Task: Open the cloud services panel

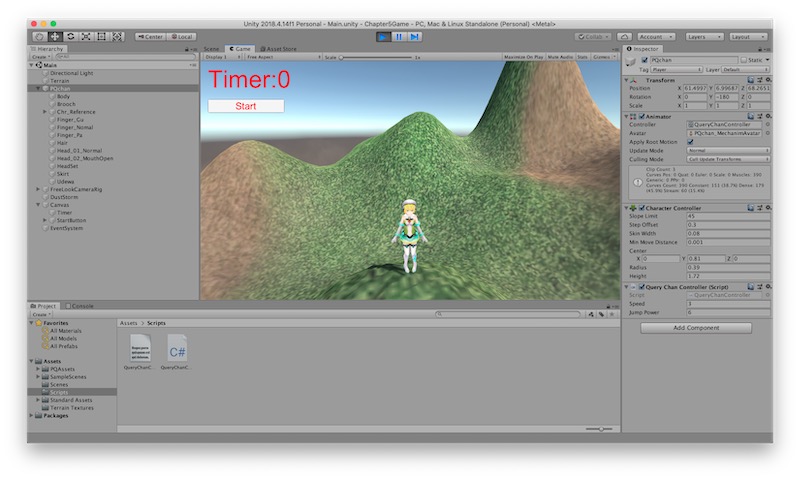Action: tap(624, 37)
